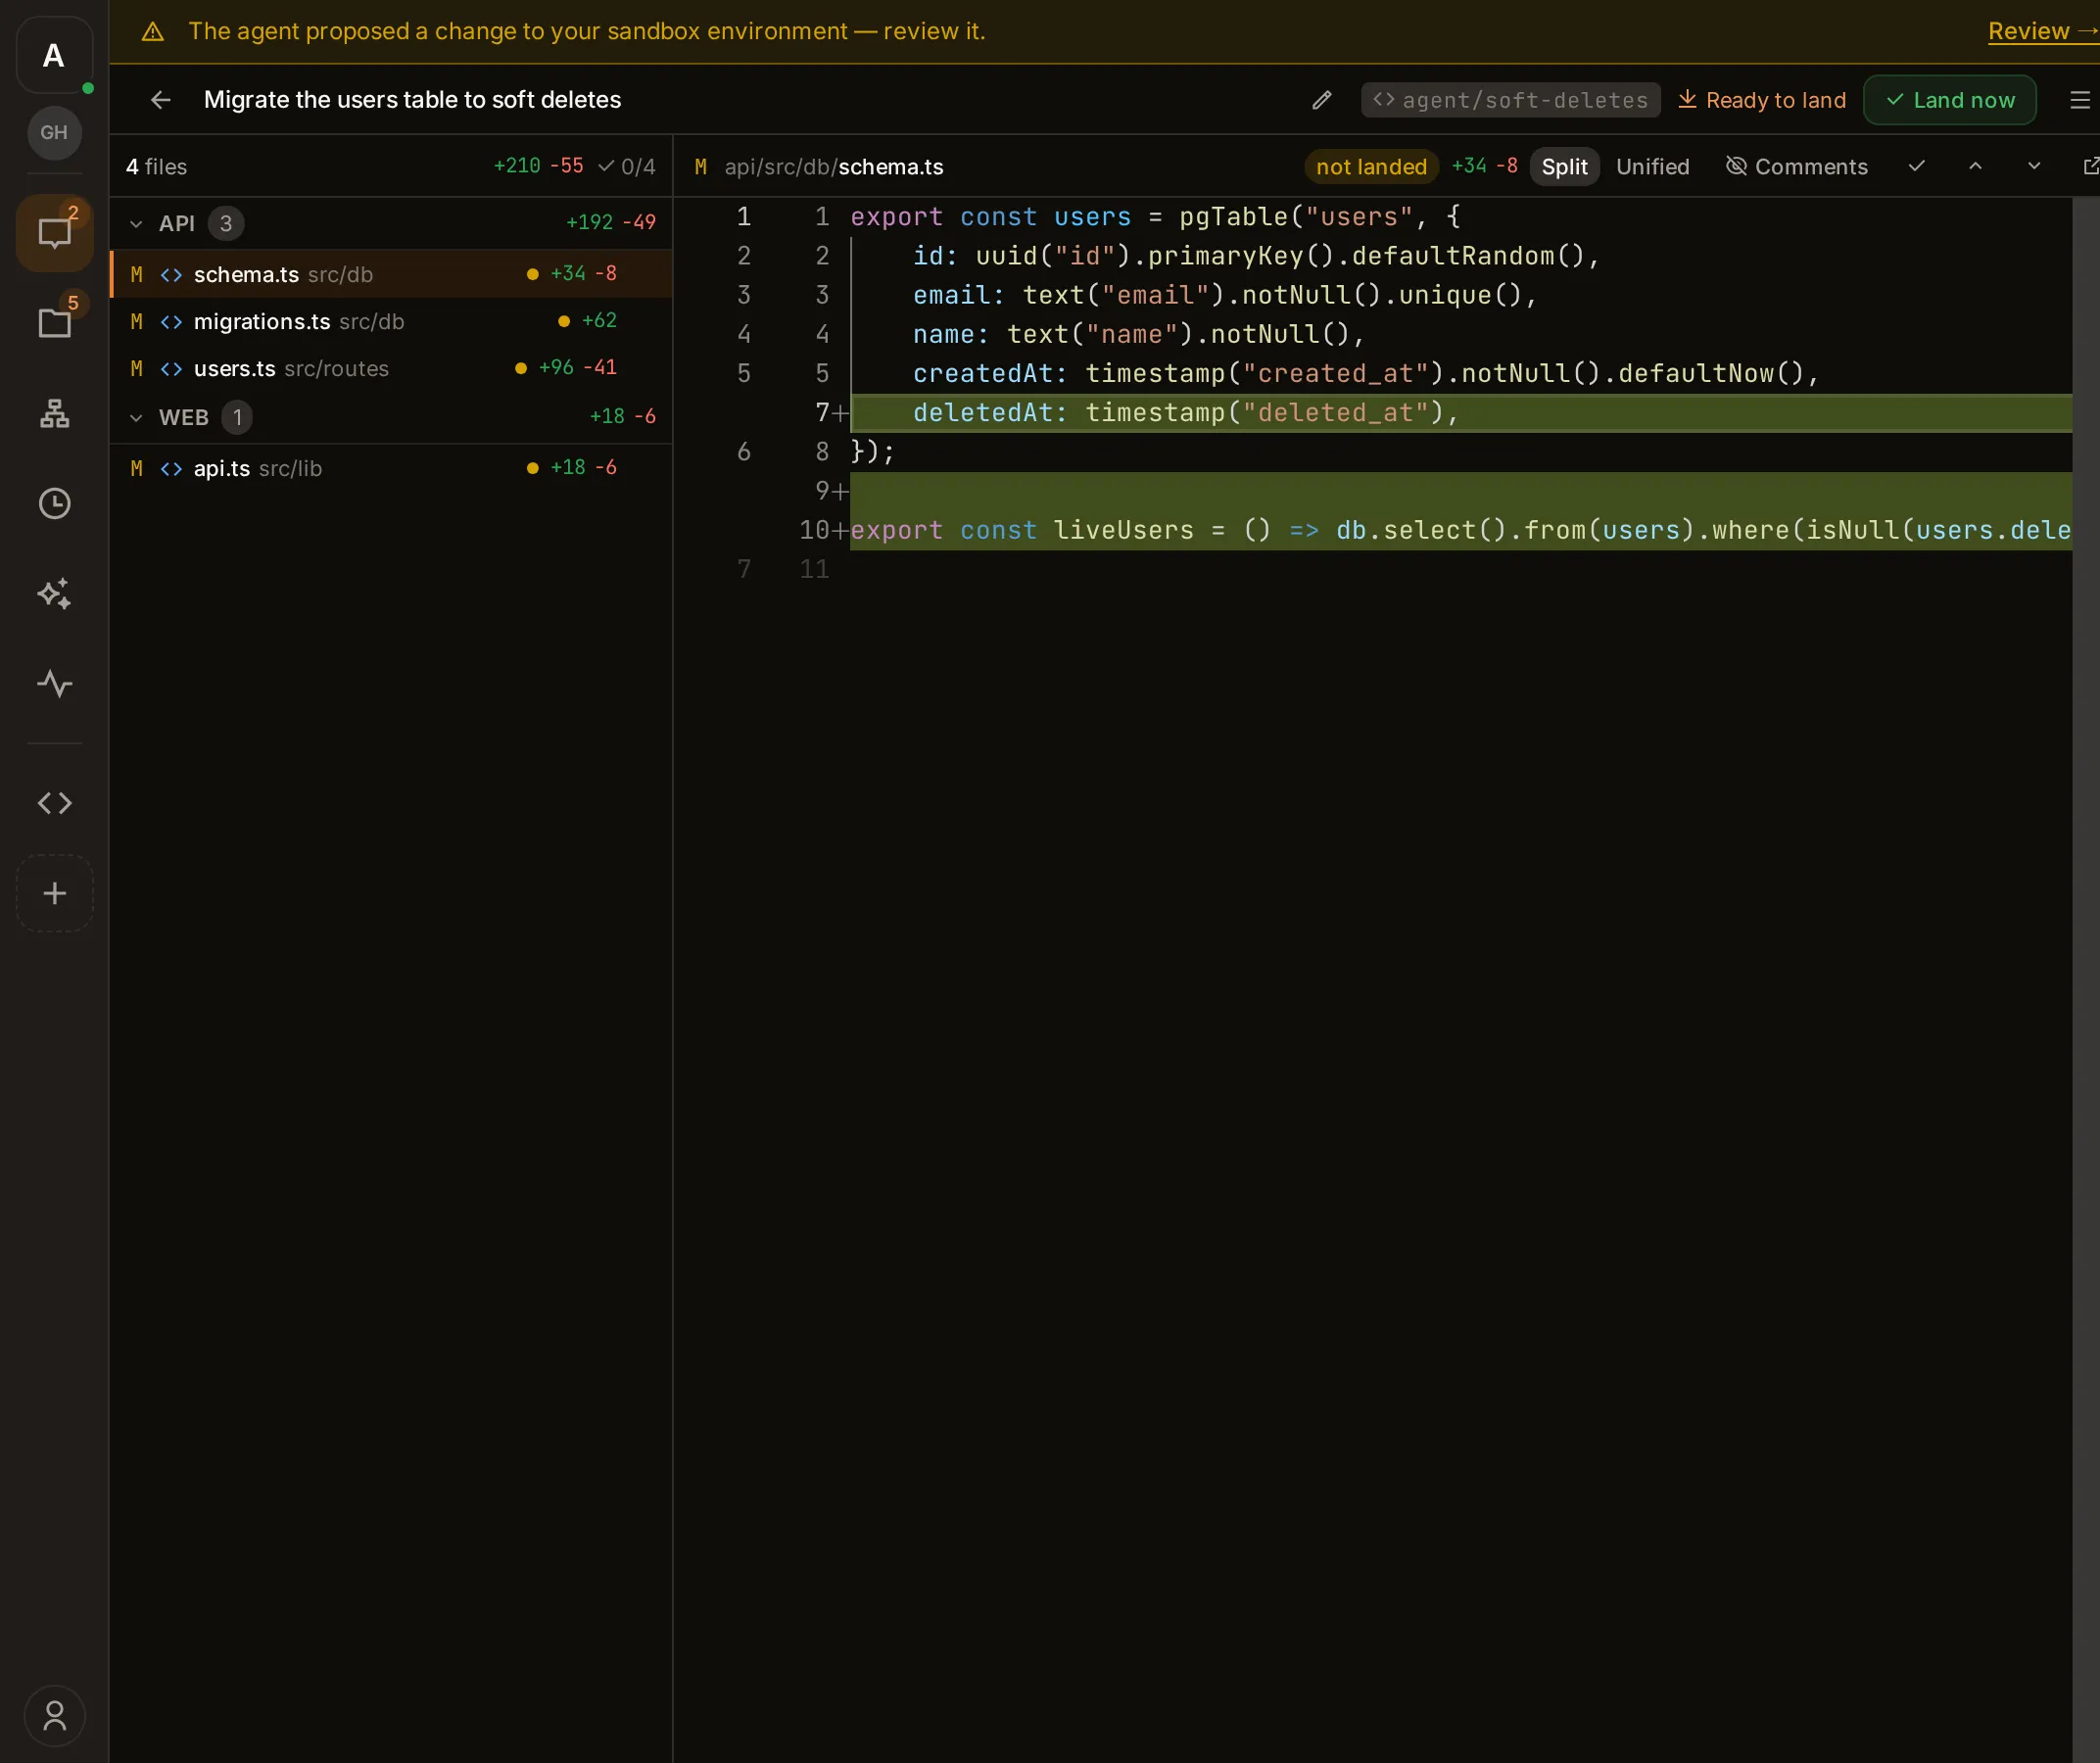This screenshot has height=1763, width=2100.
Task: Open the history clock sidebar icon
Action: [54, 503]
